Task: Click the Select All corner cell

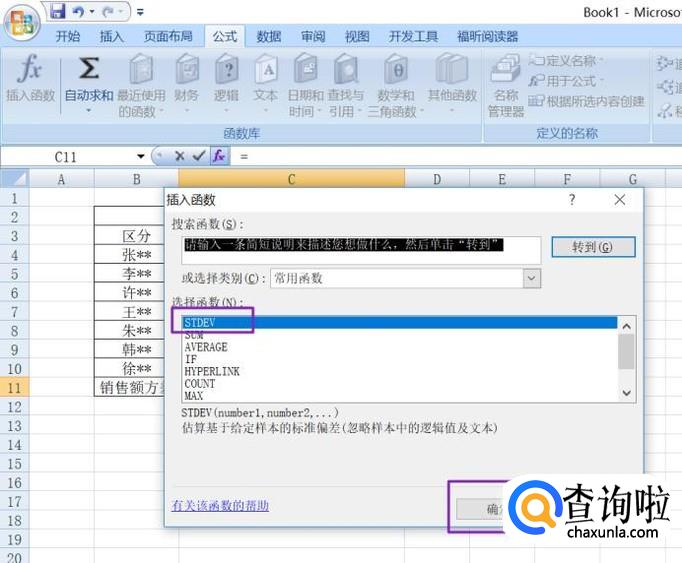Action: 15,179
